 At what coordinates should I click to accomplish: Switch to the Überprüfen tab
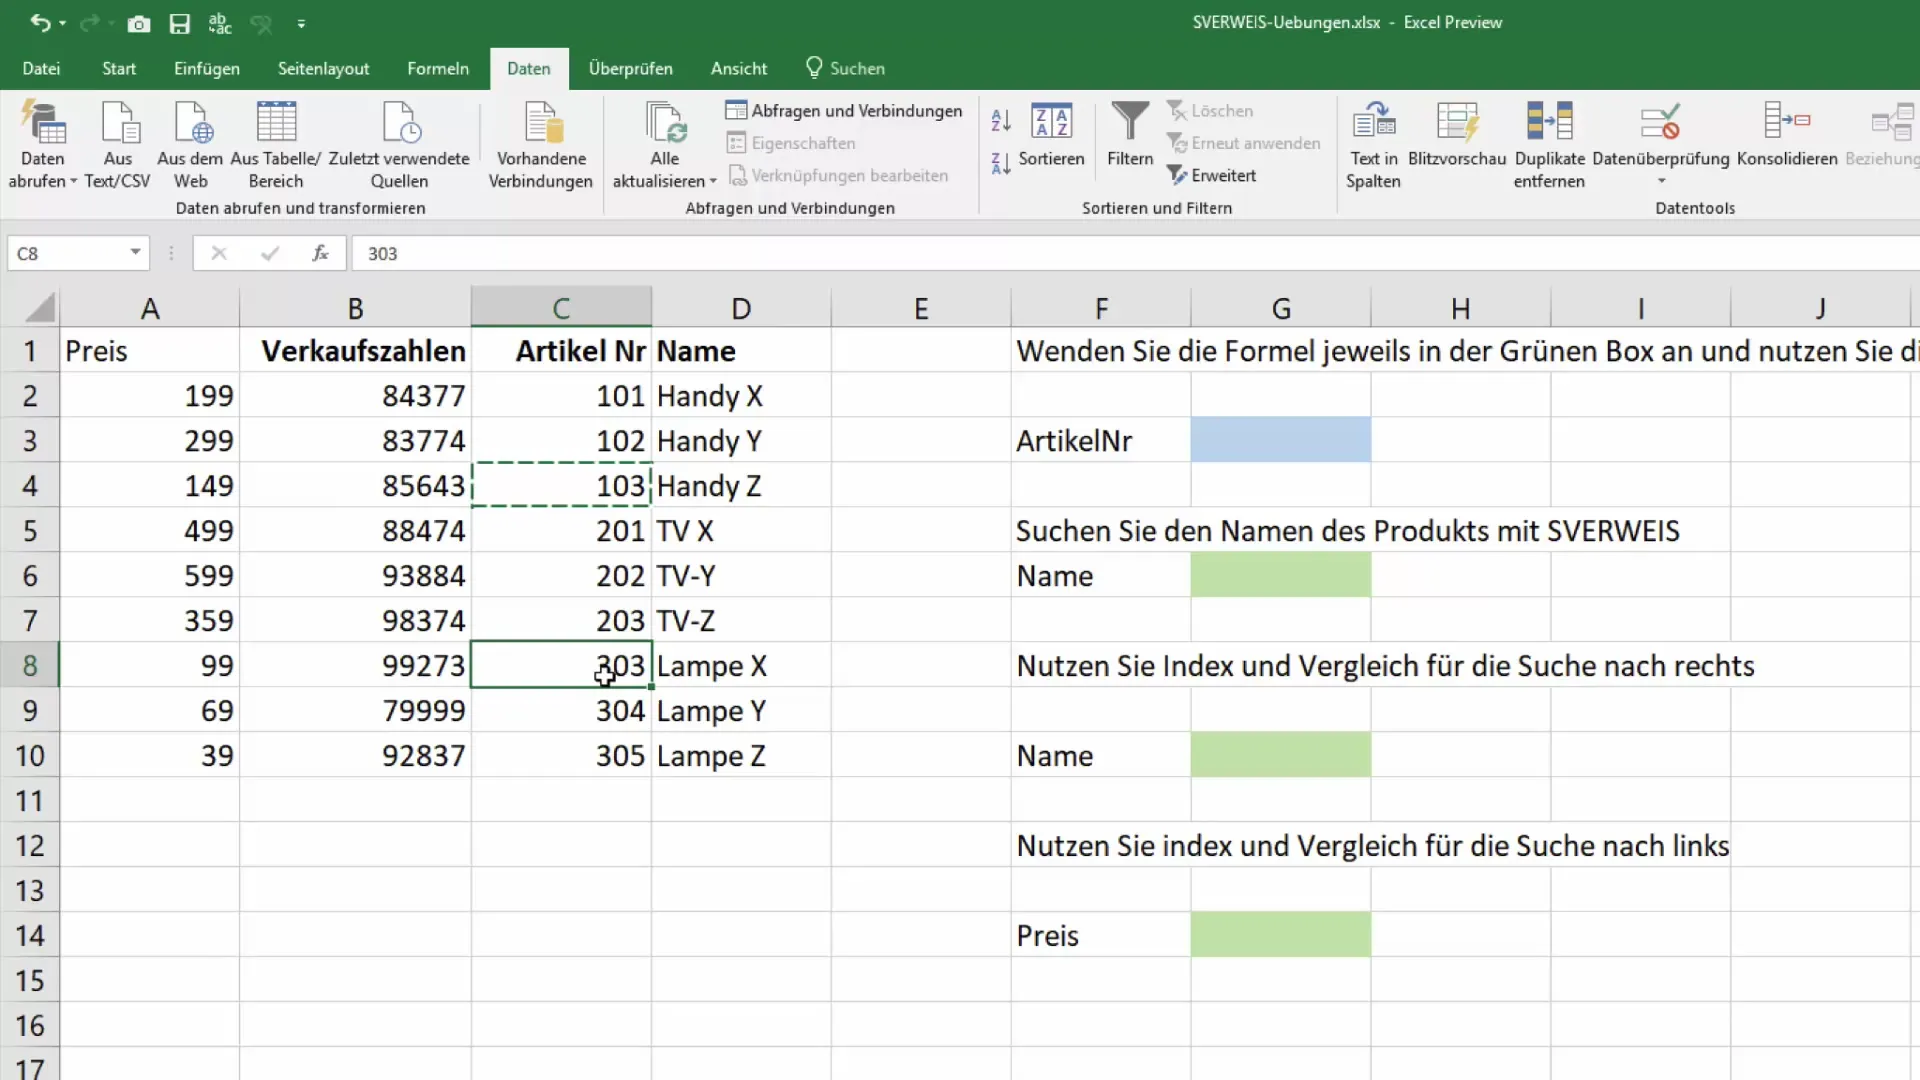tap(631, 68)
